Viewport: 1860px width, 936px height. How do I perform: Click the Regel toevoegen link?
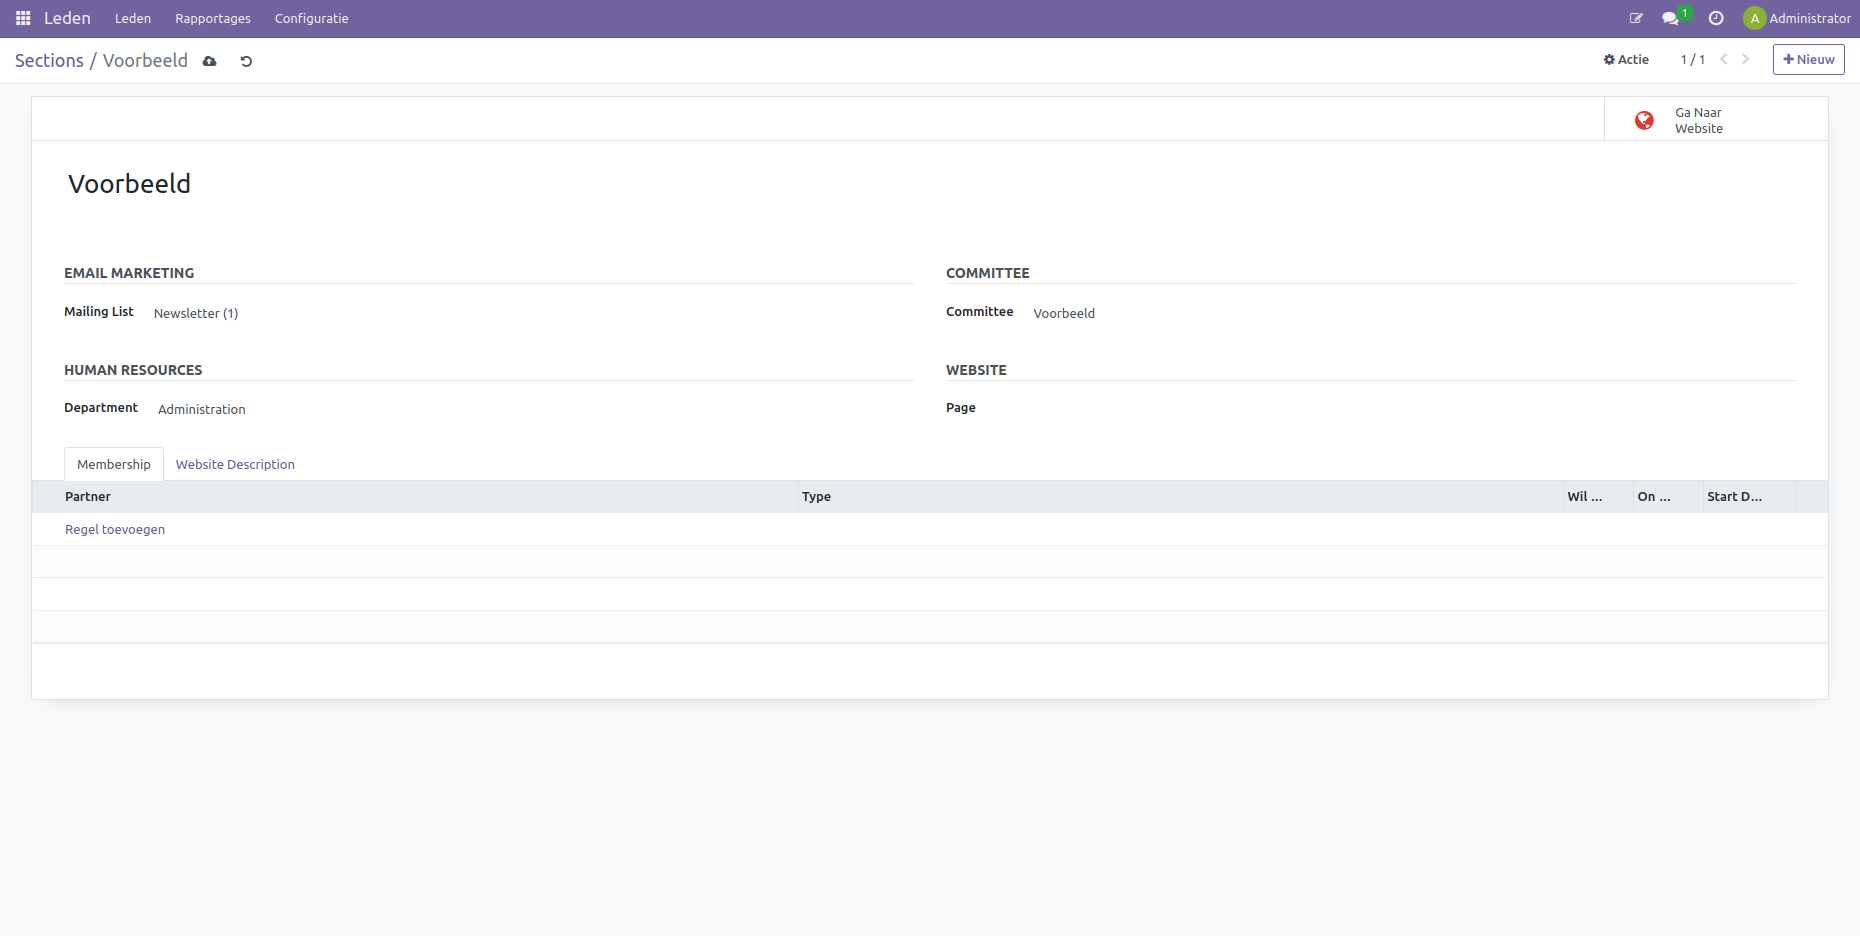[115, 529]
